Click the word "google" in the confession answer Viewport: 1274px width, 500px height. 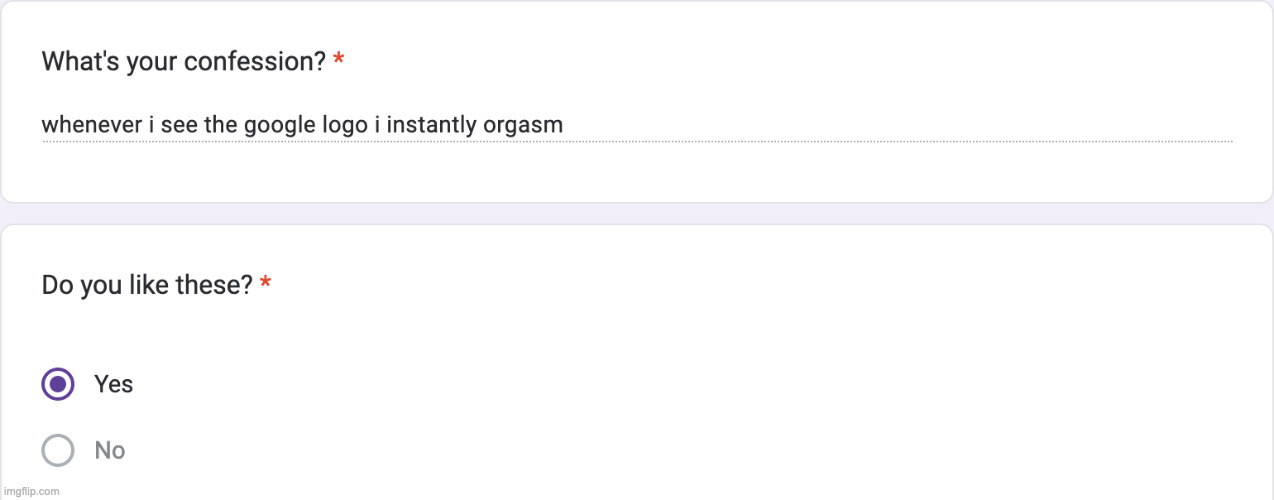point(266,125)
